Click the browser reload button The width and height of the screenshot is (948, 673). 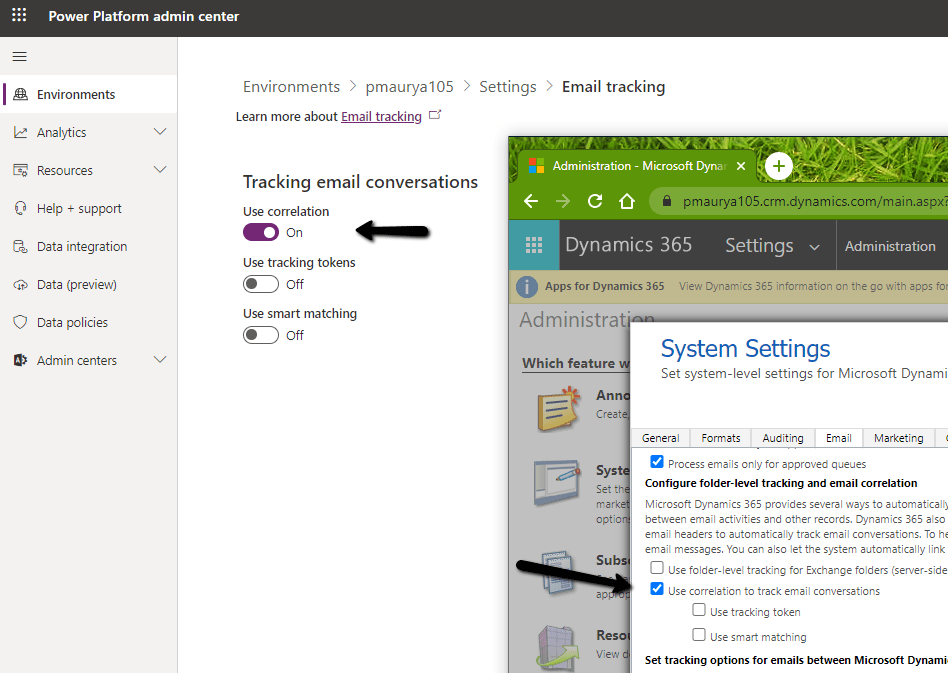pyautogui.click(x=595, y=201)
